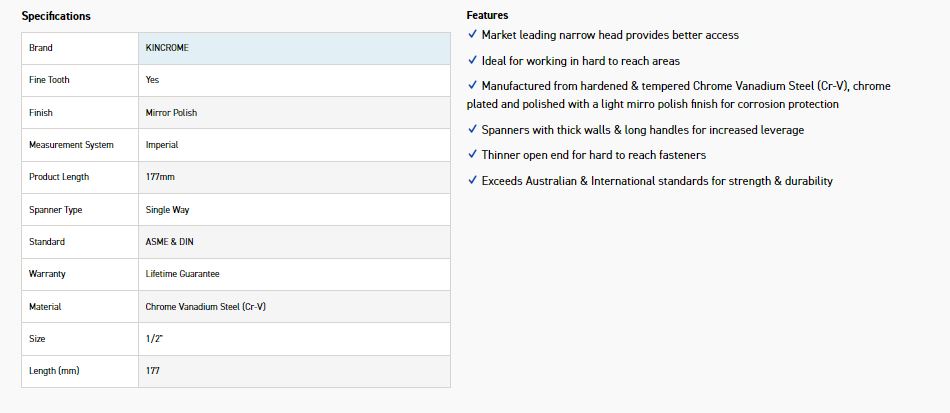Click checkmark next to Australian standards feature
The image size is (950, 413).
point(472,181)
